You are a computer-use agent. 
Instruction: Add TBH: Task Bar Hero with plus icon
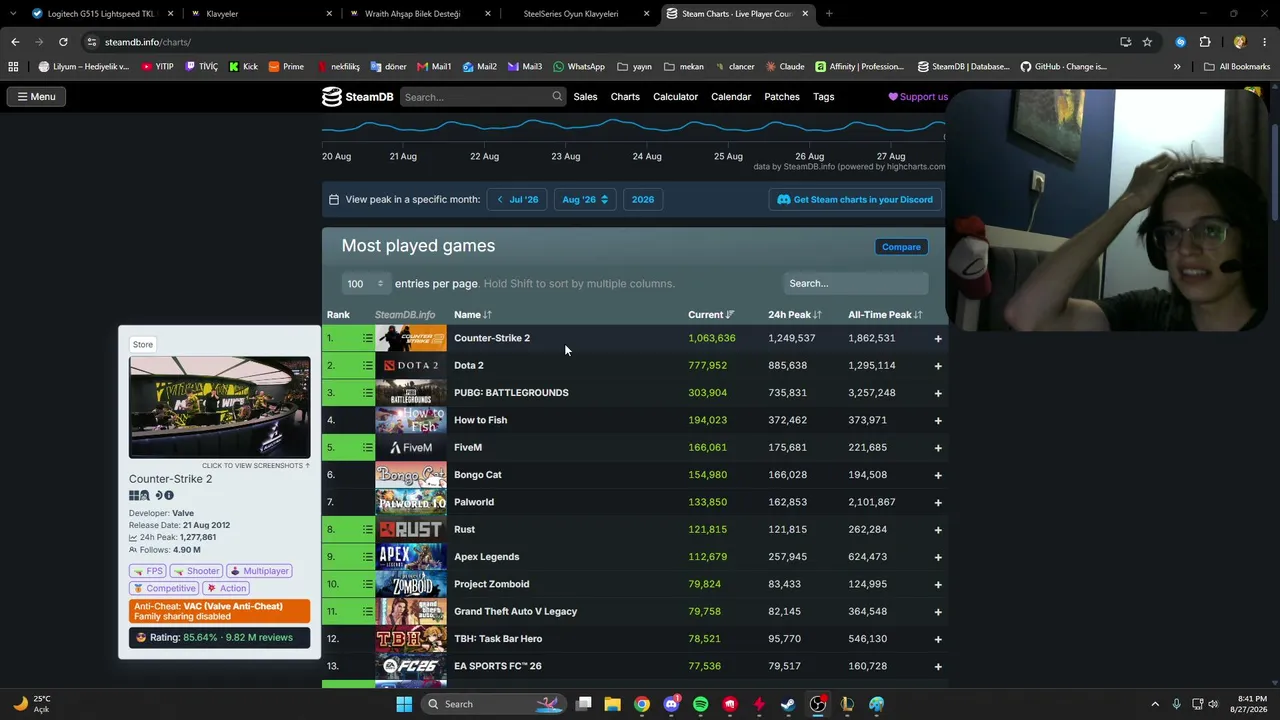938,639
